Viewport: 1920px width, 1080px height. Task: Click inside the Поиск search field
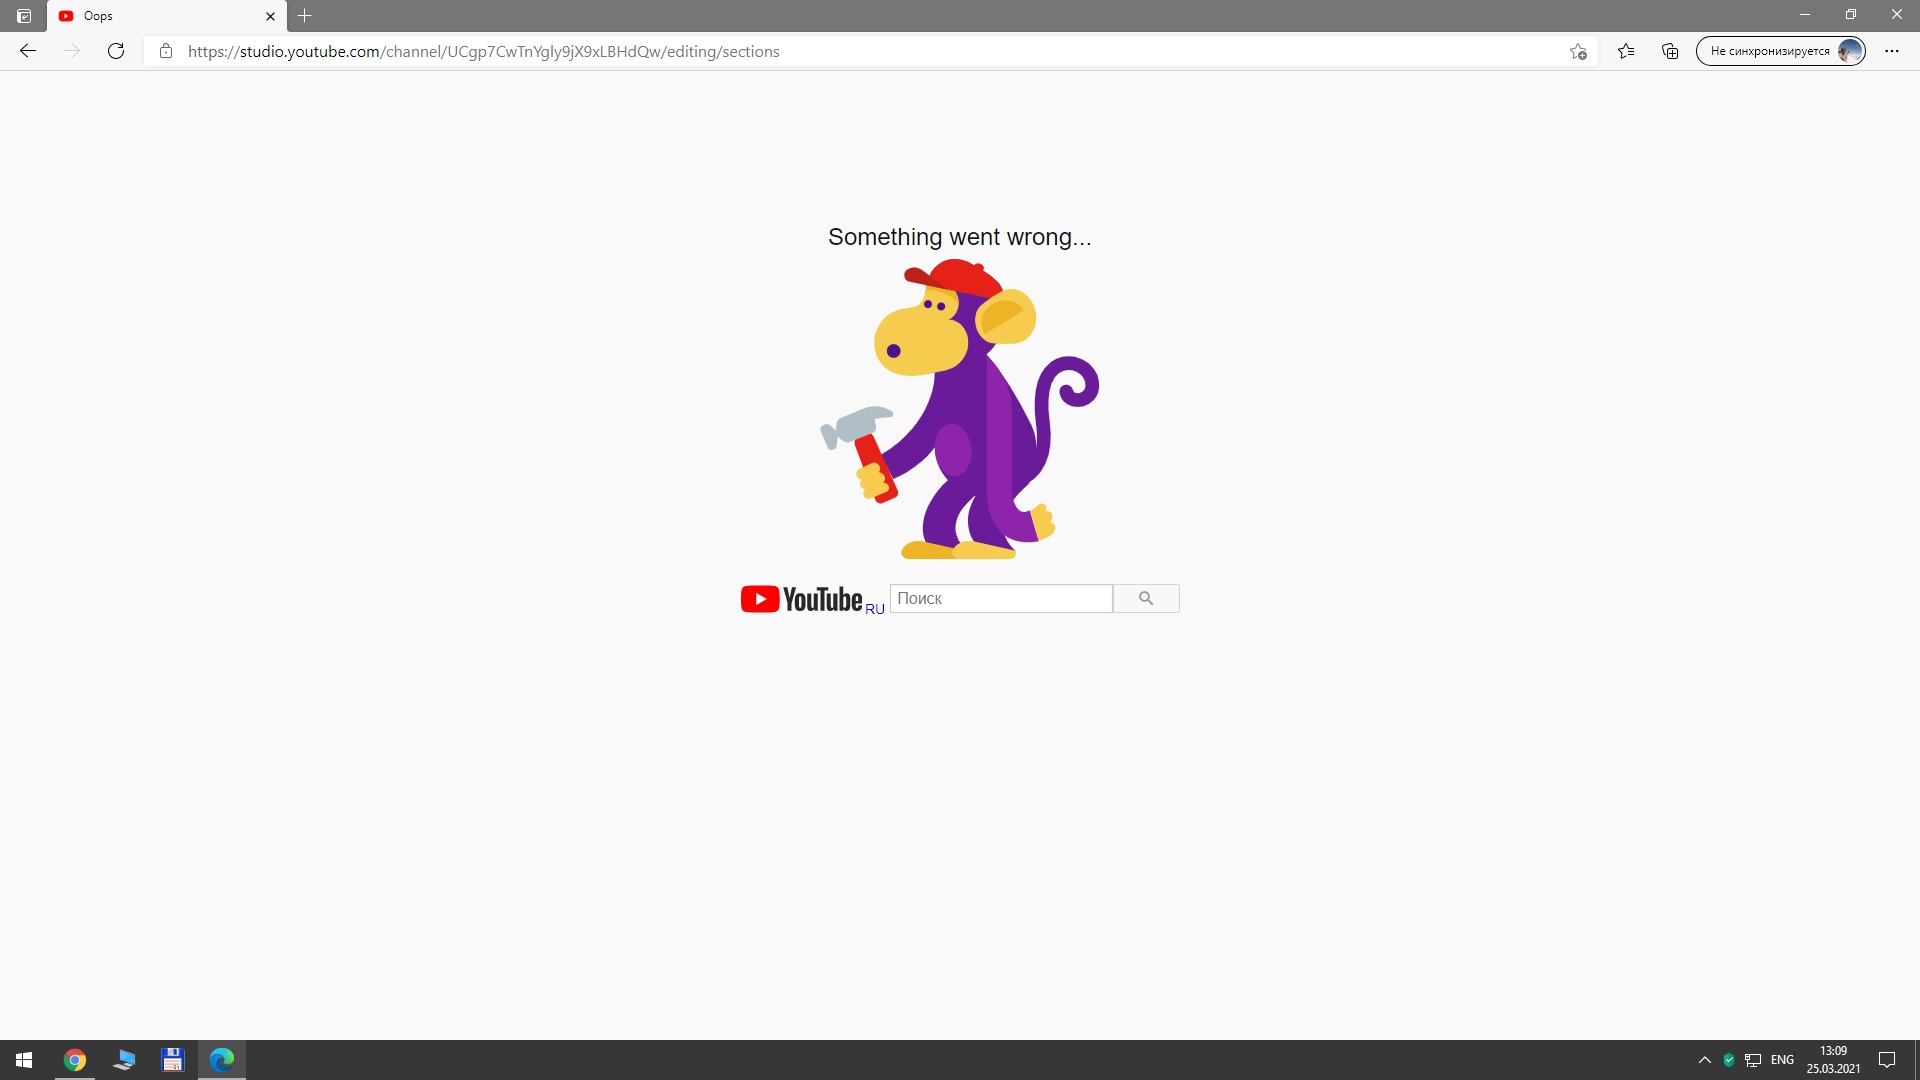(x=1000, y=598)
